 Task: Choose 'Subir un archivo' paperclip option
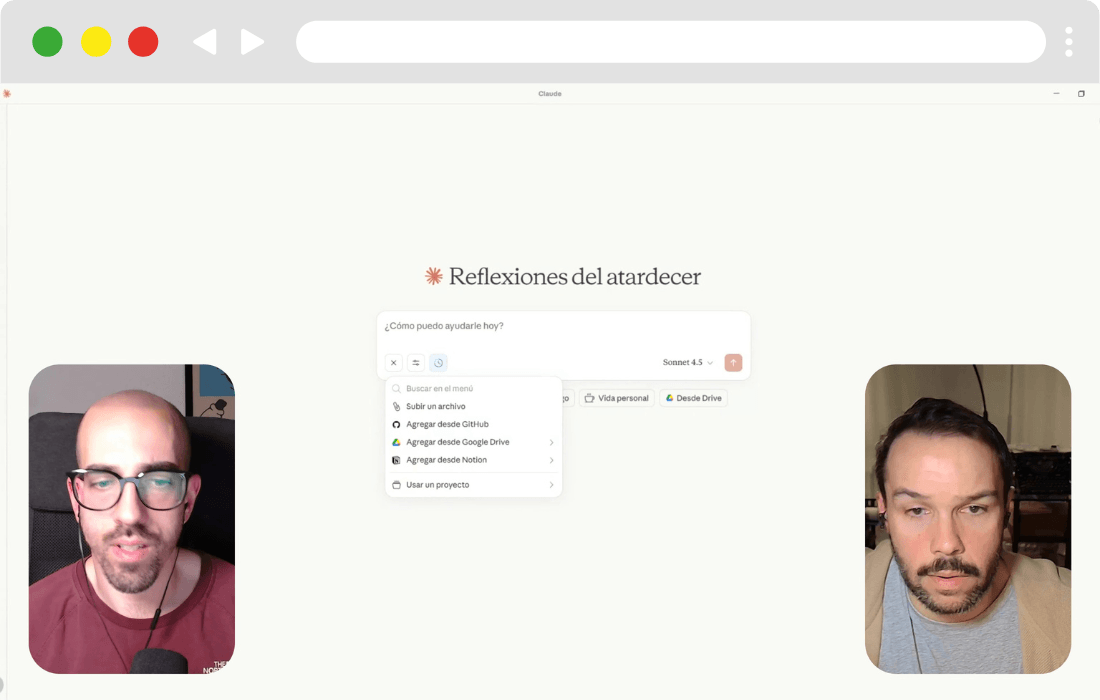tap(474, 407)
